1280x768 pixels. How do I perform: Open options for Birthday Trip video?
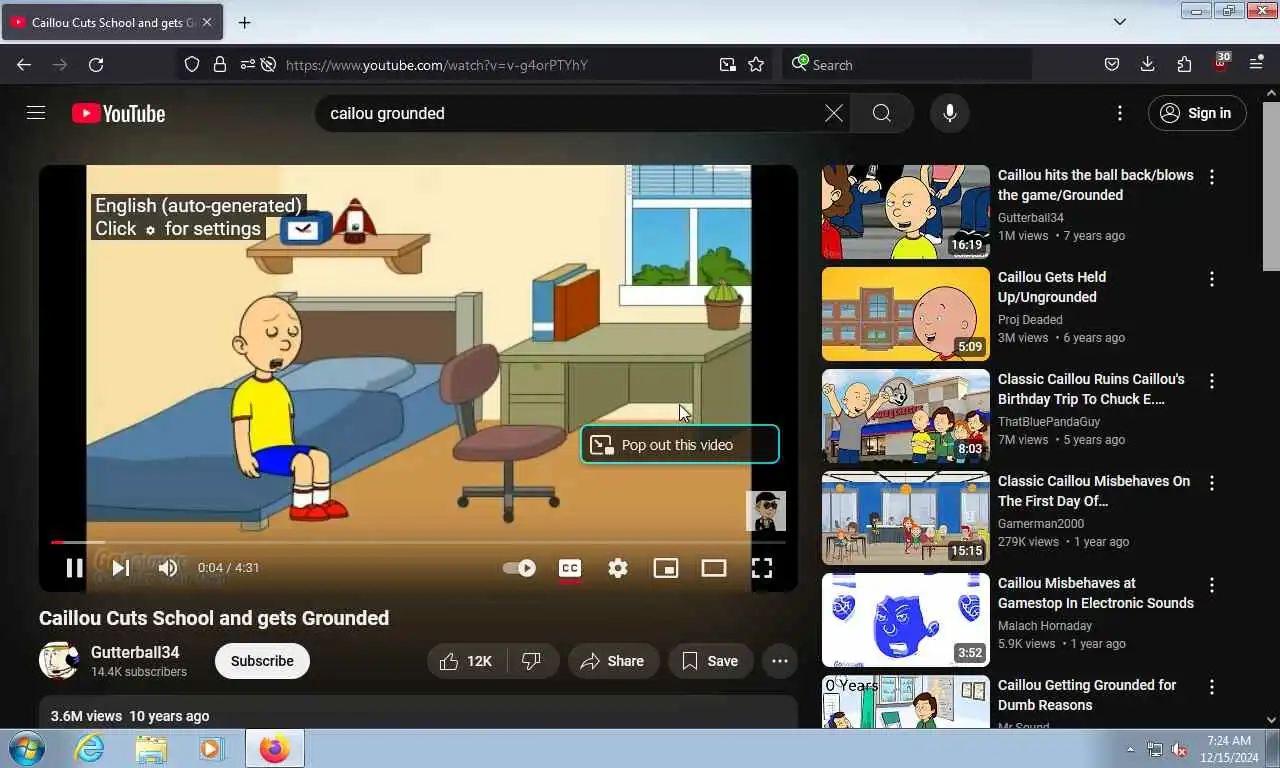1212,381
